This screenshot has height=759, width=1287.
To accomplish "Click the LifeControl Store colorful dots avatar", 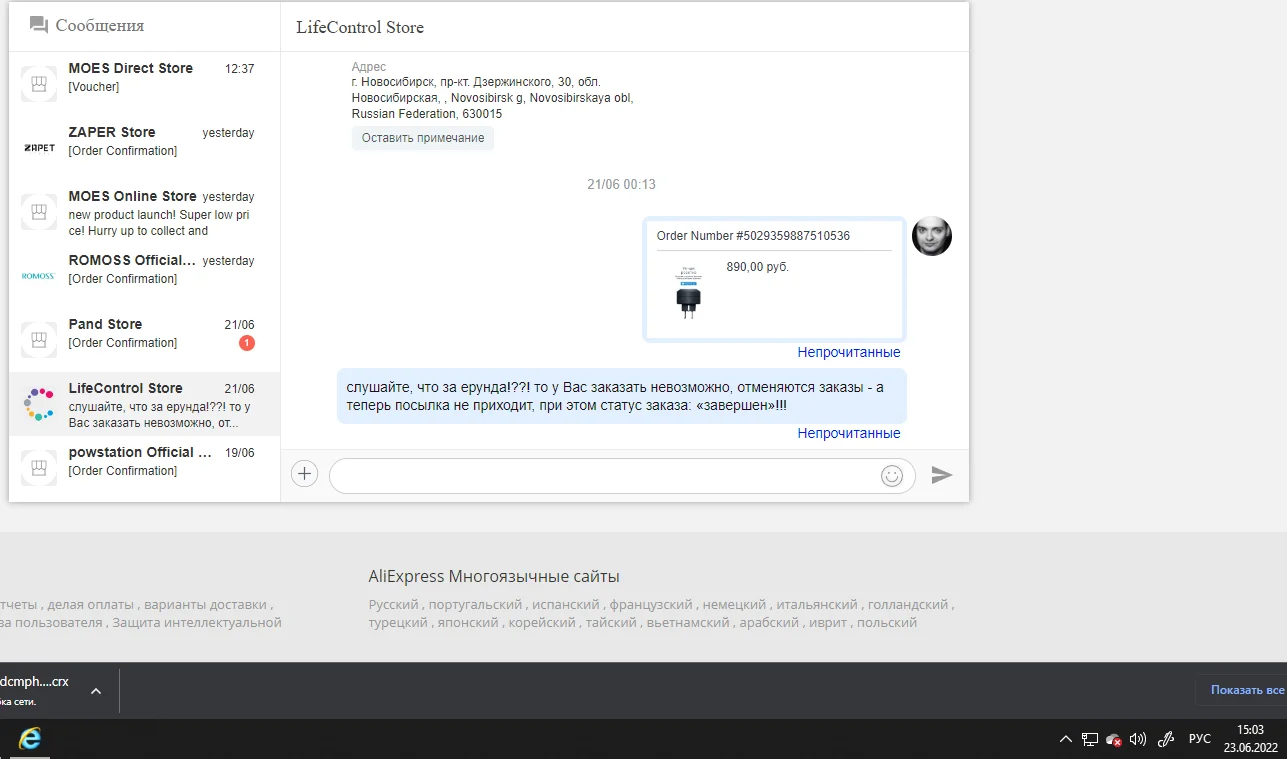I will (39, 404).
